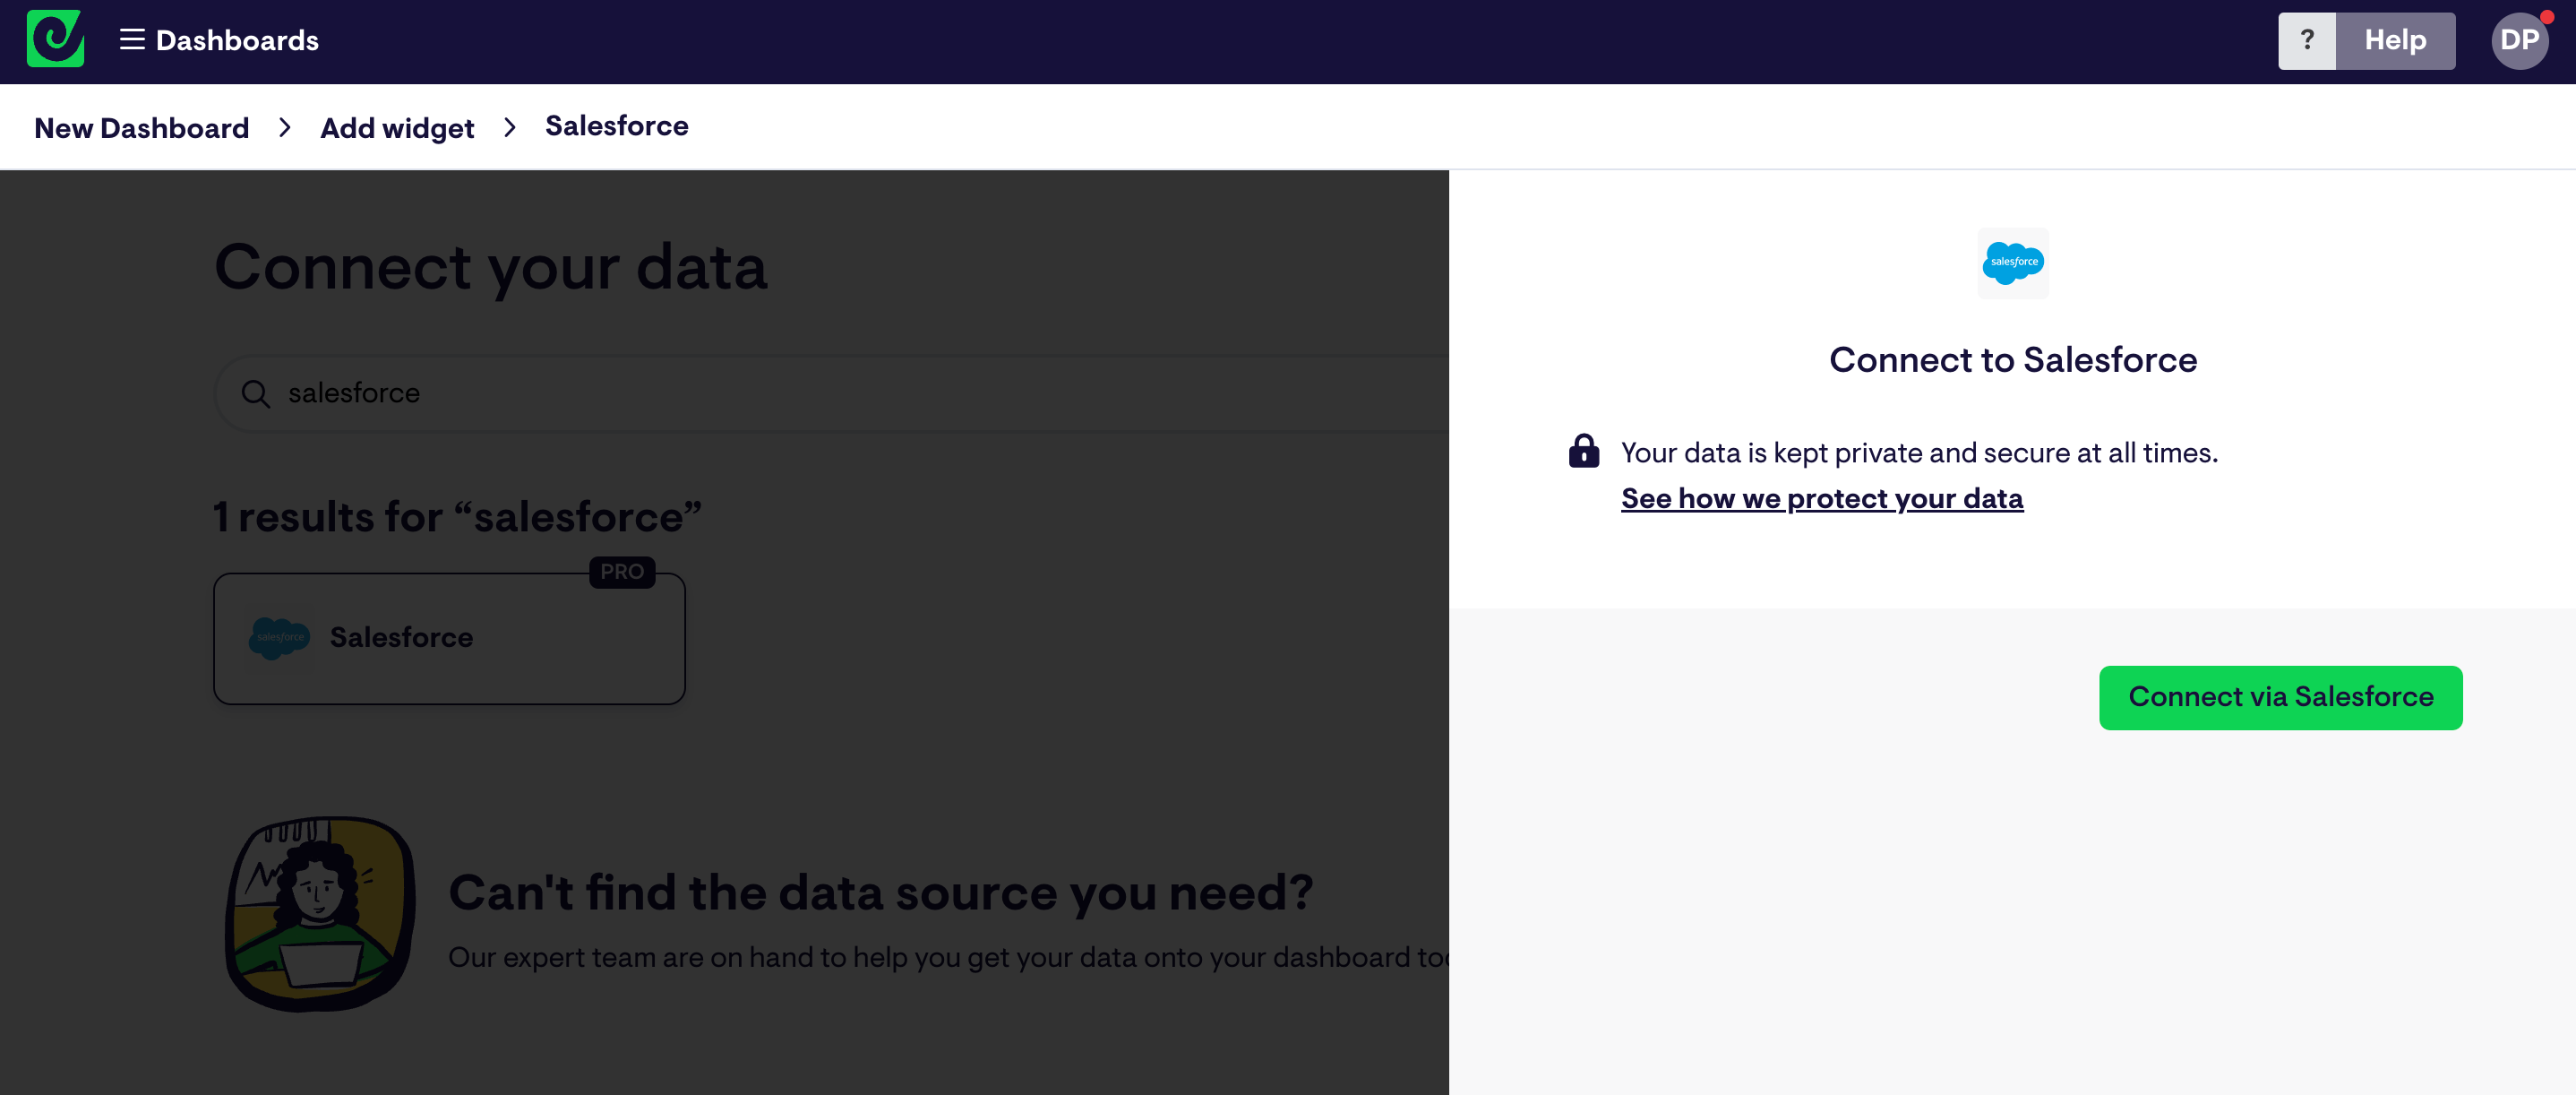This screenshot has width=2576, height=1095.
Task: Open the hamburger navigation menu
Action: [131, 40]
